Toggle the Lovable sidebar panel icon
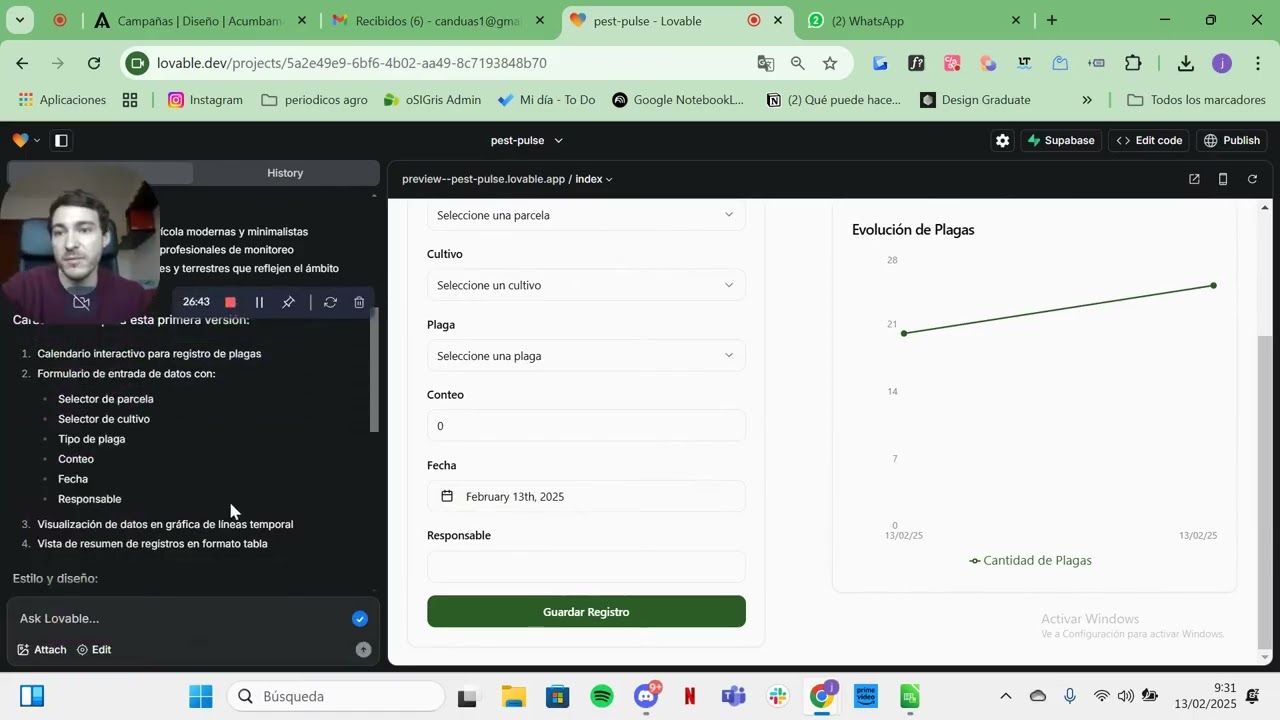The image size is (1280, 720). (x=61, y=141)
